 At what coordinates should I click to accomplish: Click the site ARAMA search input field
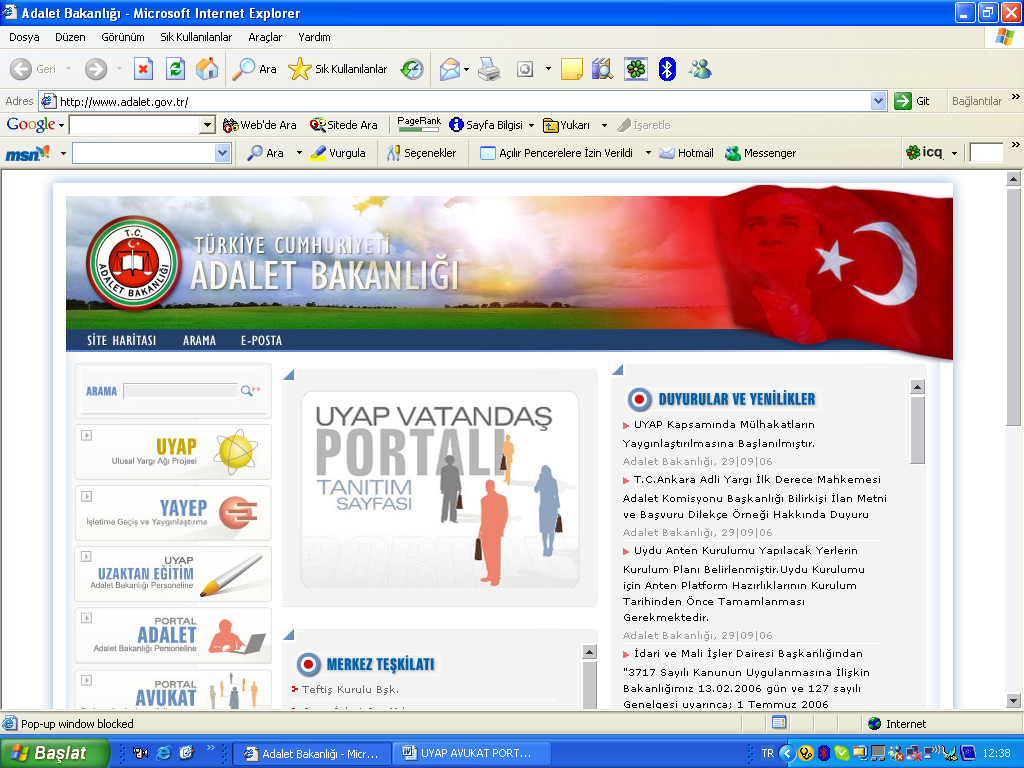(180, 391)
